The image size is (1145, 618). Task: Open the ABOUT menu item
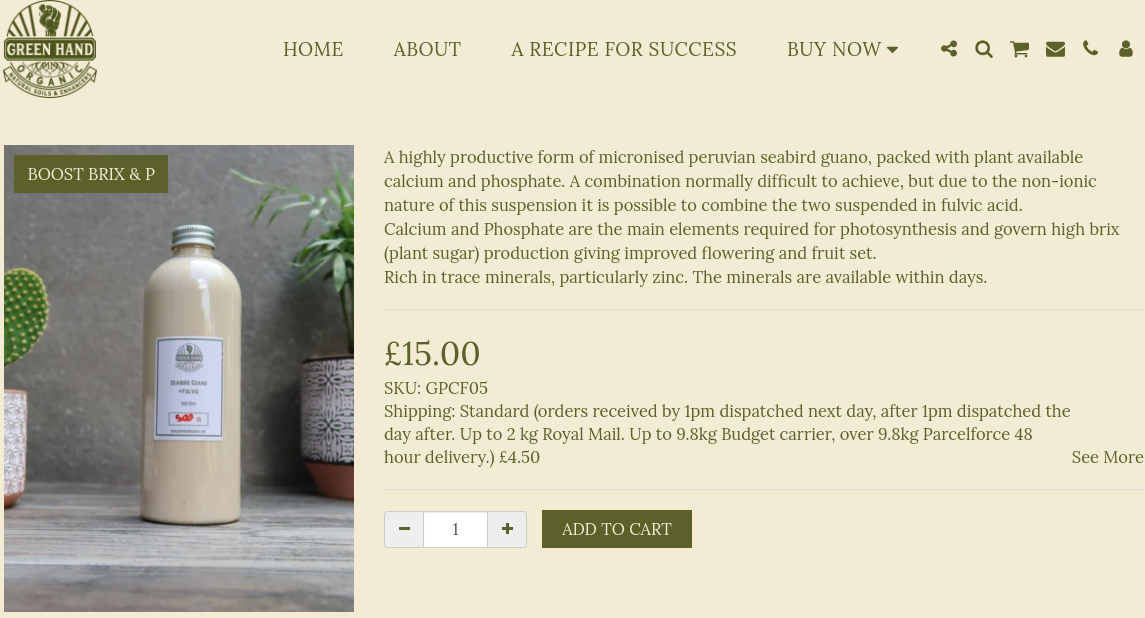click(x=427, y=49)
